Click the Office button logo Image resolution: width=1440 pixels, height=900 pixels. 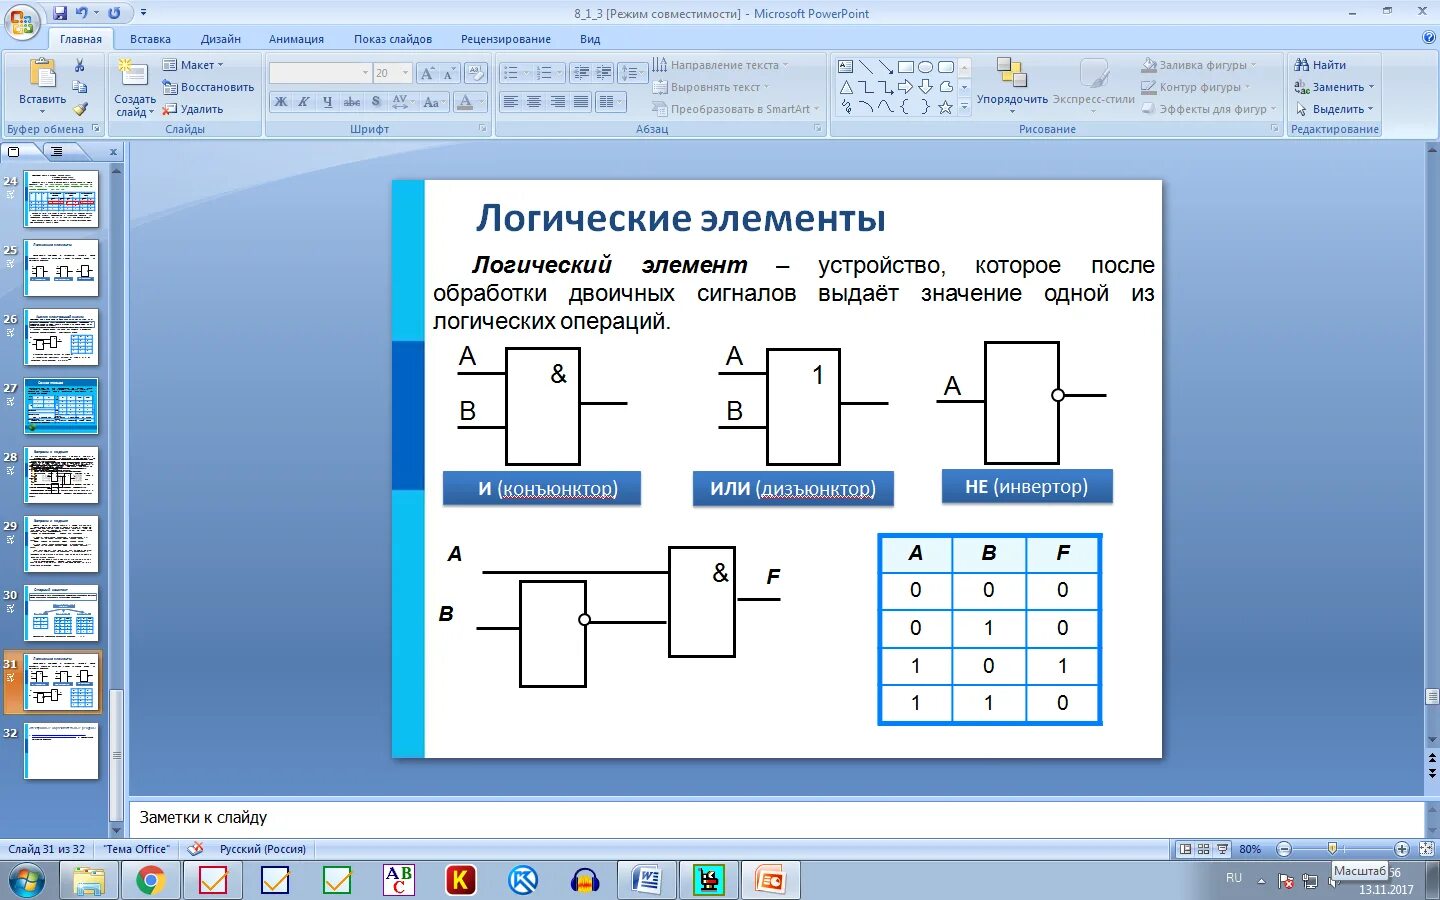(x=22, y=20)
